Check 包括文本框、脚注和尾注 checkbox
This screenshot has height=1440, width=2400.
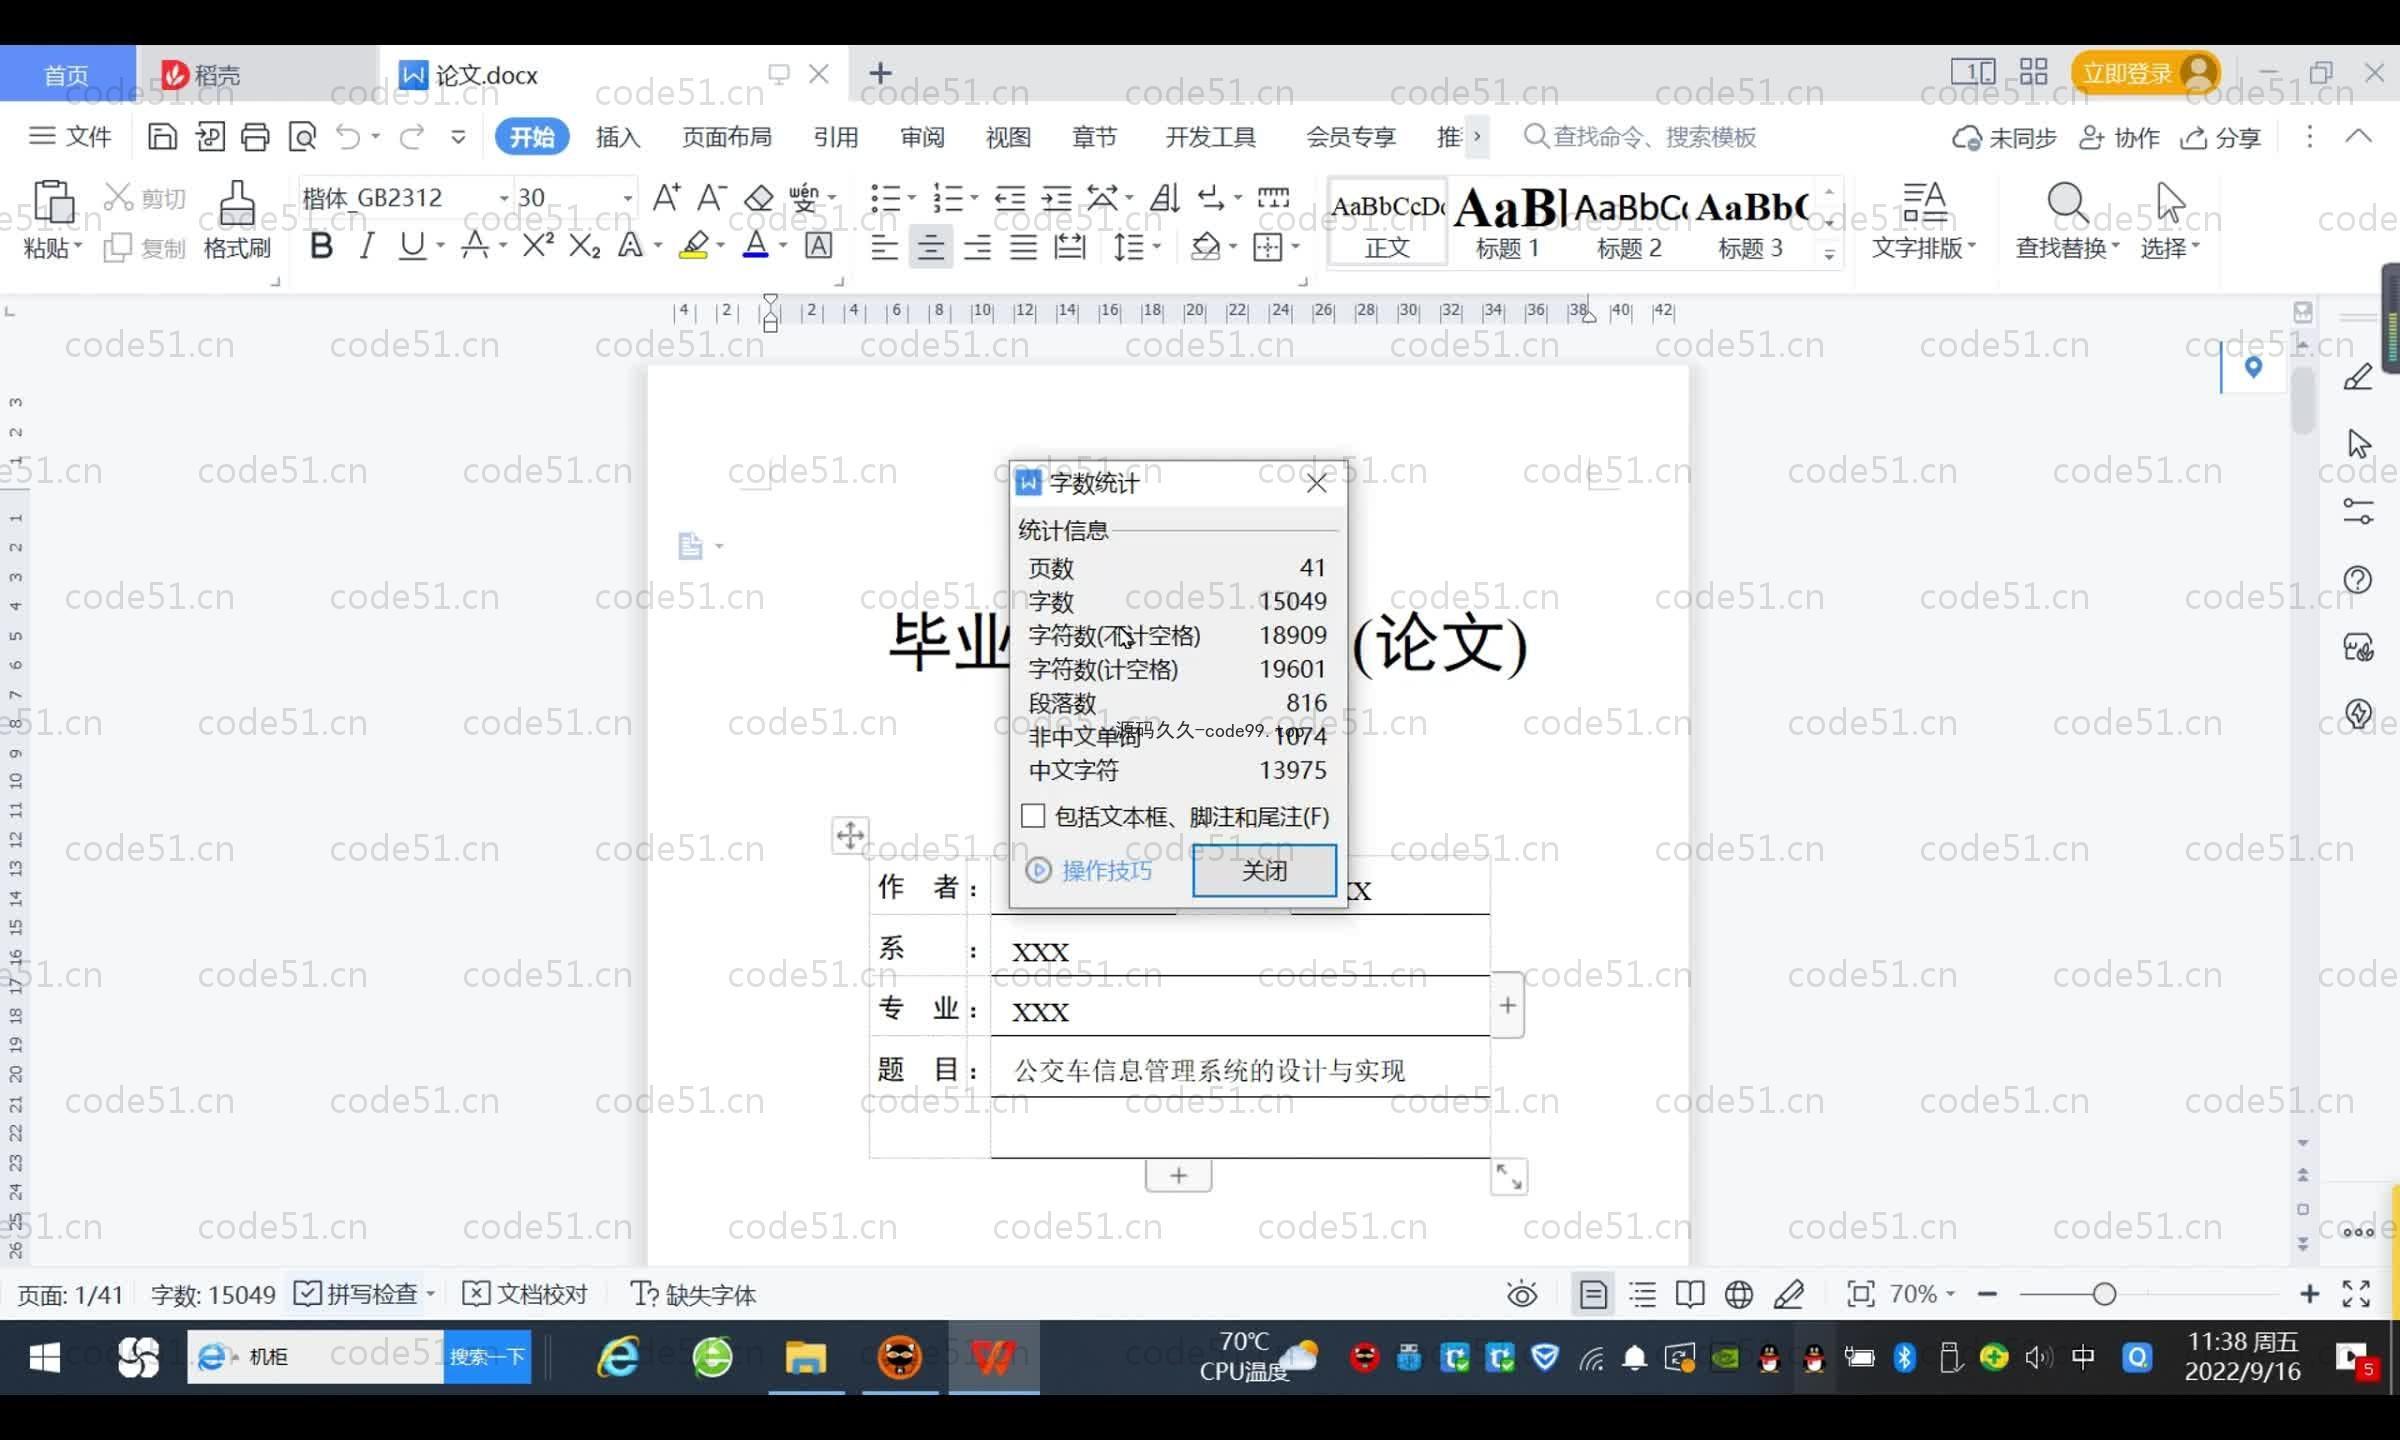coord(1033,816)
